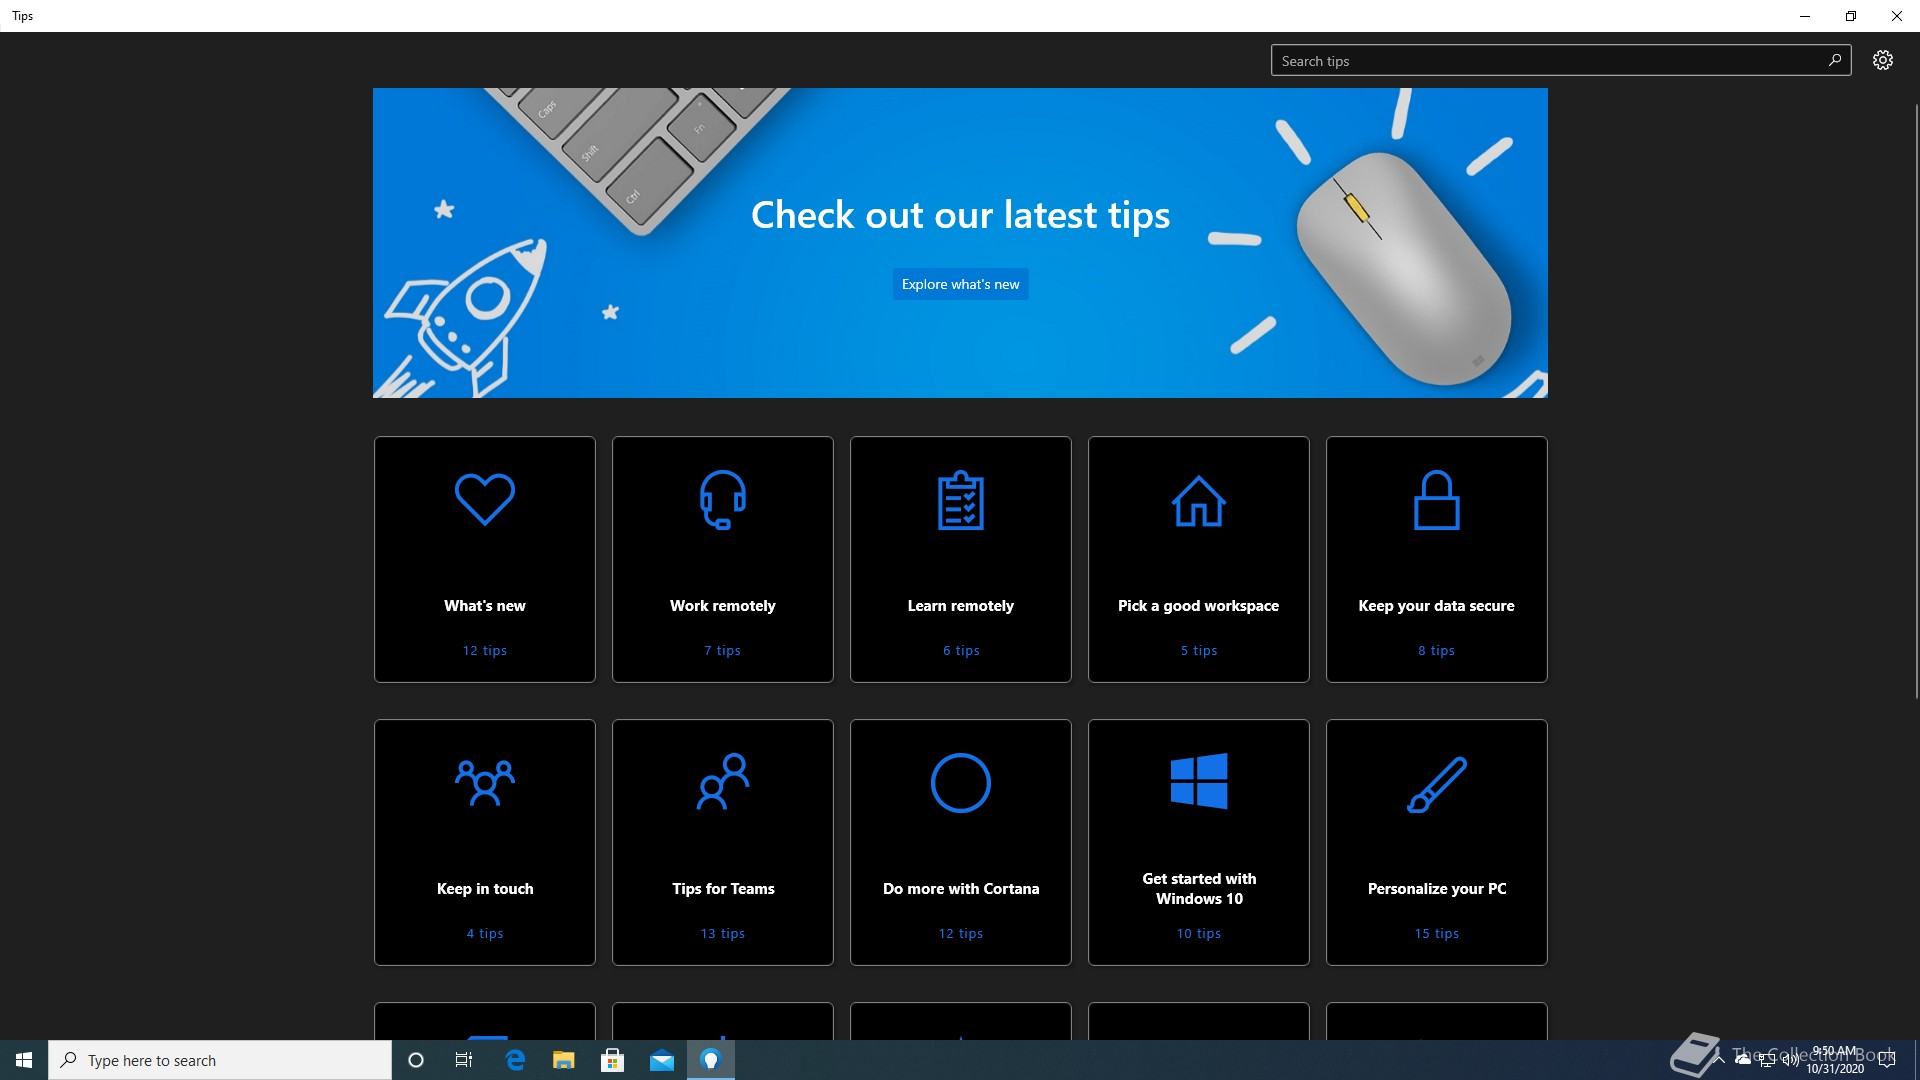Click the Windows logo on Get started card

(1198, 780)
